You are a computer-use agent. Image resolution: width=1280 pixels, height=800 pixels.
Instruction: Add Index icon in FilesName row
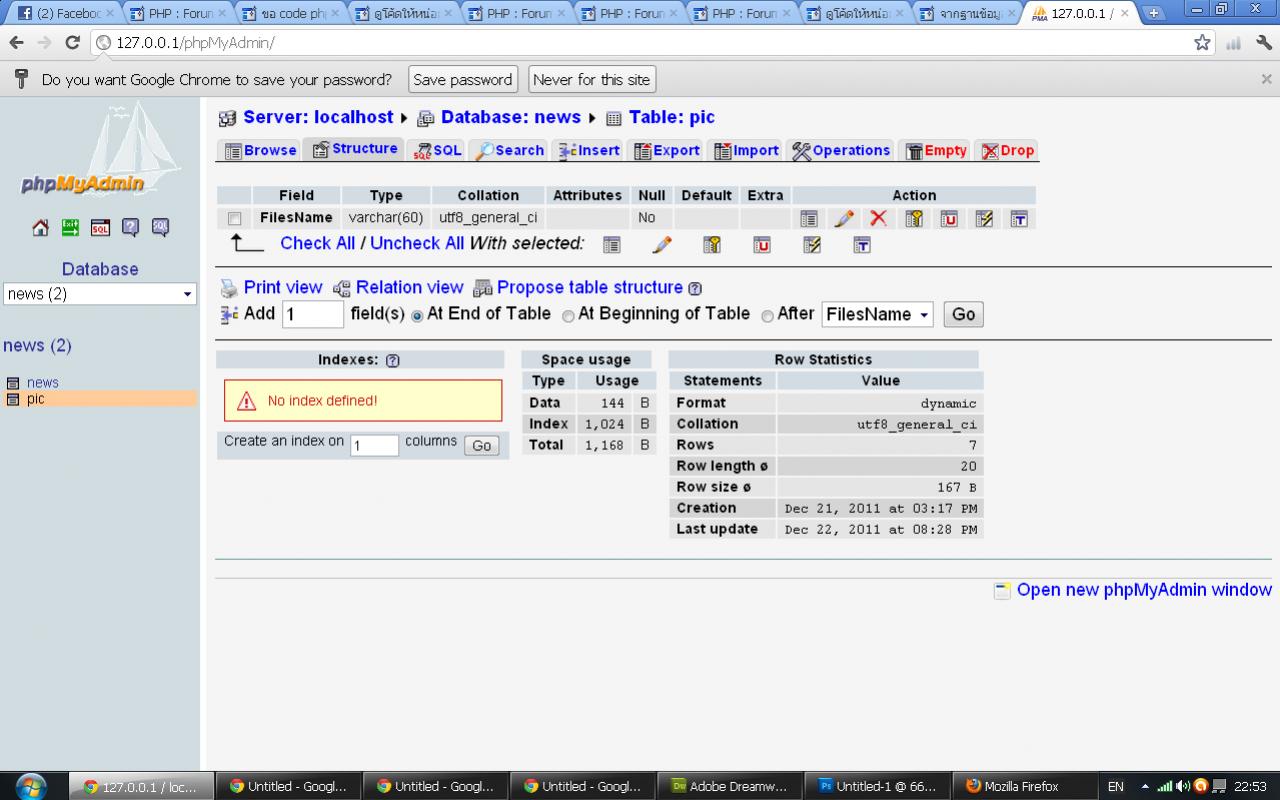(x=984, y=218)
